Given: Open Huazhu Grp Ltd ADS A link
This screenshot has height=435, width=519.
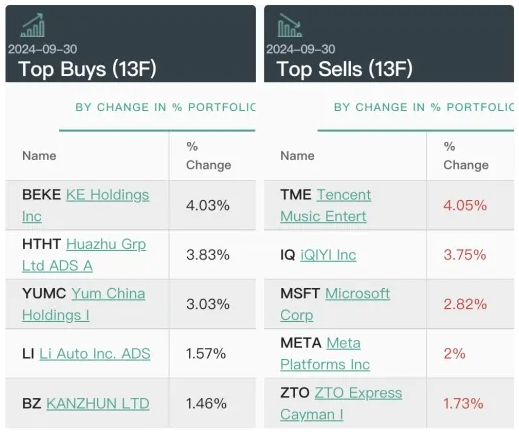Looking at the screenshot, I should click(84, 255).
